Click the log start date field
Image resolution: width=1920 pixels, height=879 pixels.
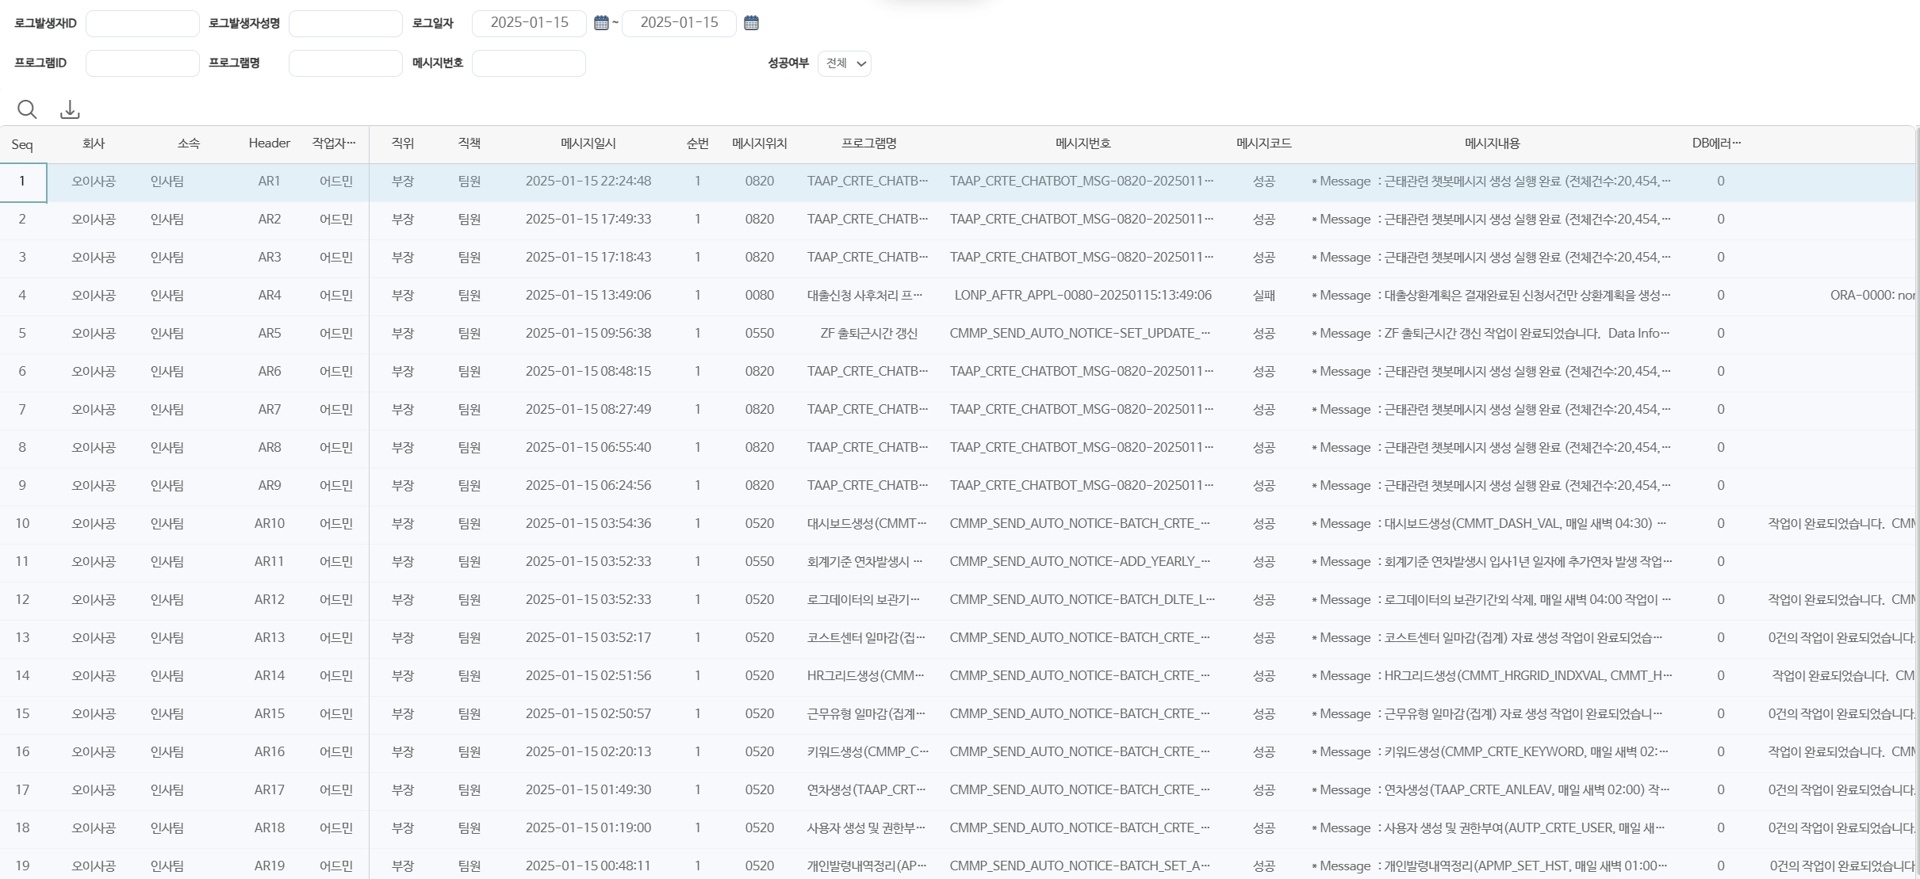coord(529,23)
